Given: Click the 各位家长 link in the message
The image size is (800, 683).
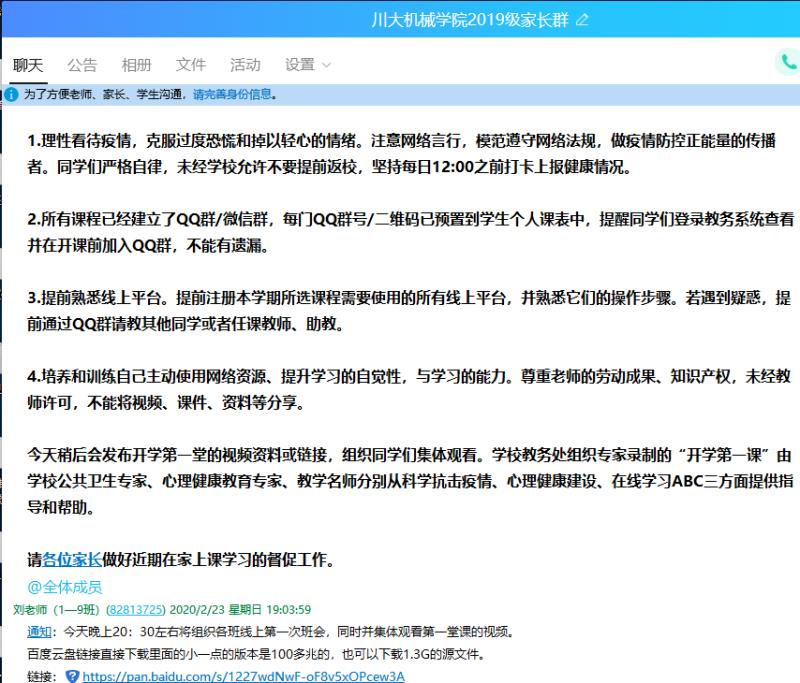Looking at the screenshot, I should point(74,559).
